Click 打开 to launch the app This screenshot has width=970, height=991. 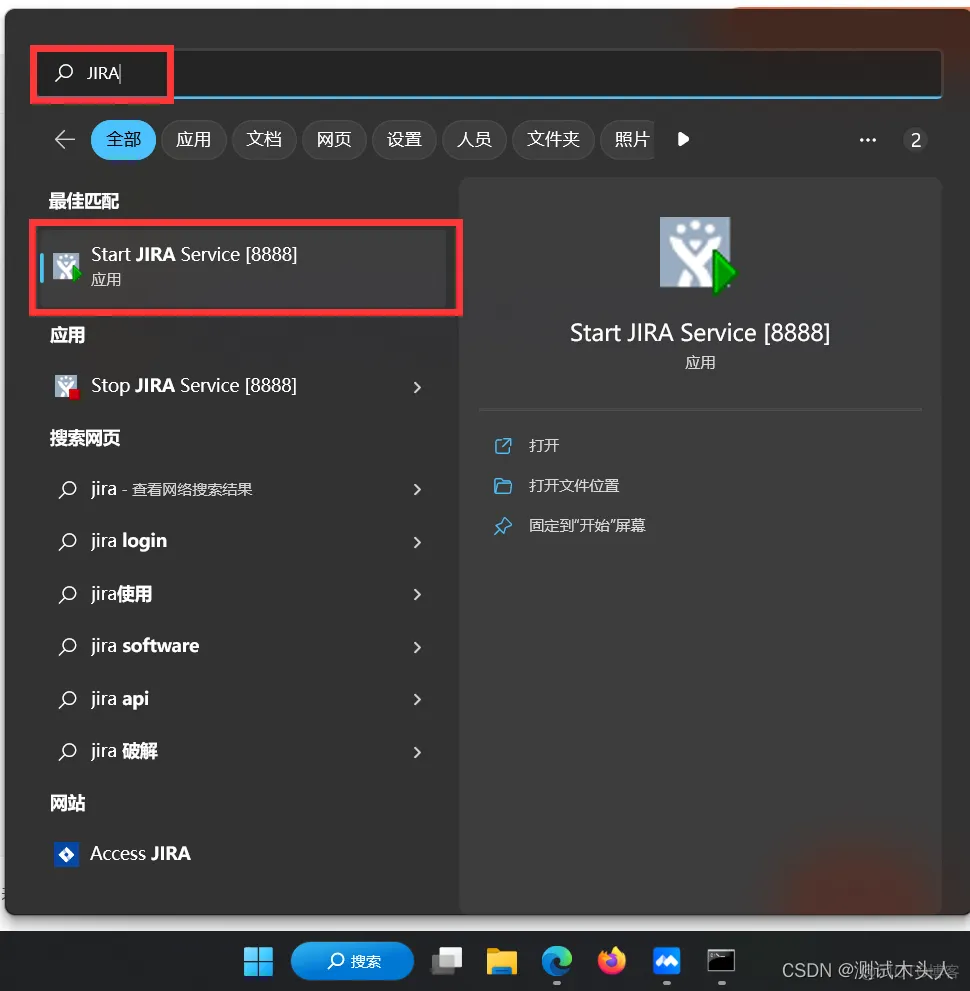(x=544, y=446)
